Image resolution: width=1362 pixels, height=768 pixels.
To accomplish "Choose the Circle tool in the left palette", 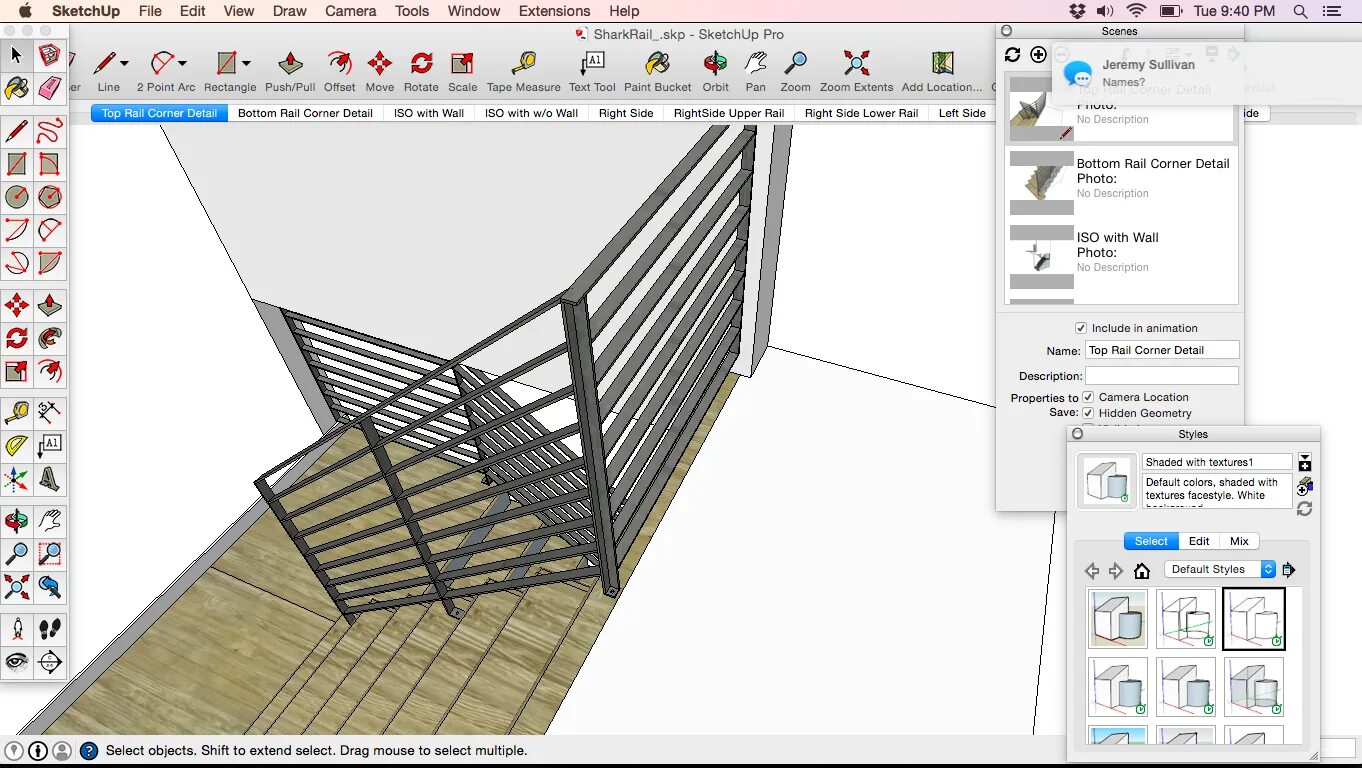I will 16,197.
